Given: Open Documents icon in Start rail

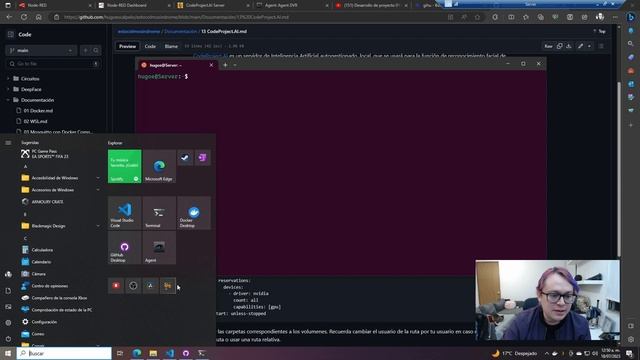Looking at the screenshot, I should click(x=8, y=291).
